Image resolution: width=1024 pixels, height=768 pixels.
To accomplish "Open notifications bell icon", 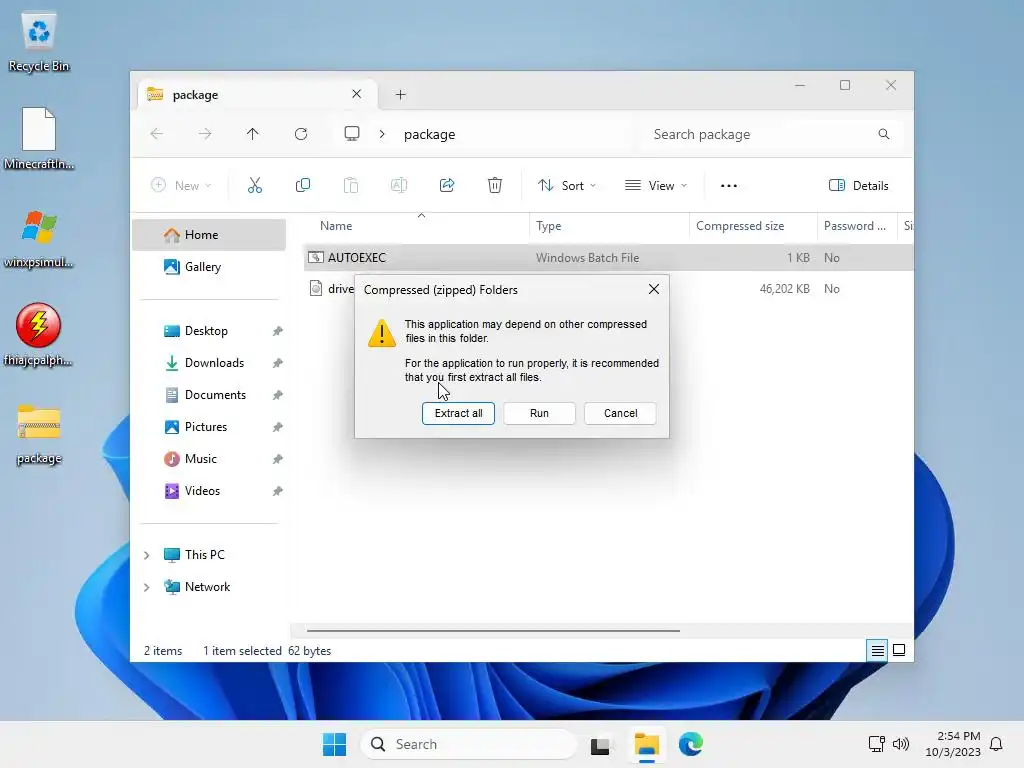I will (x=997, y=744).
